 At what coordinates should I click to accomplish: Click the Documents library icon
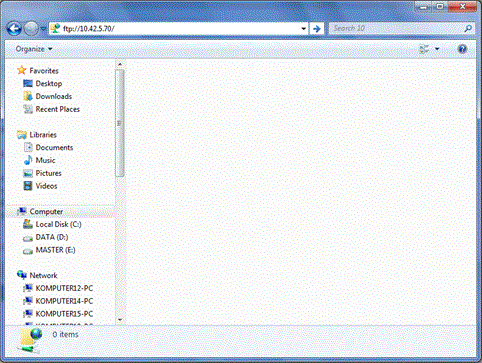[28, 147]
